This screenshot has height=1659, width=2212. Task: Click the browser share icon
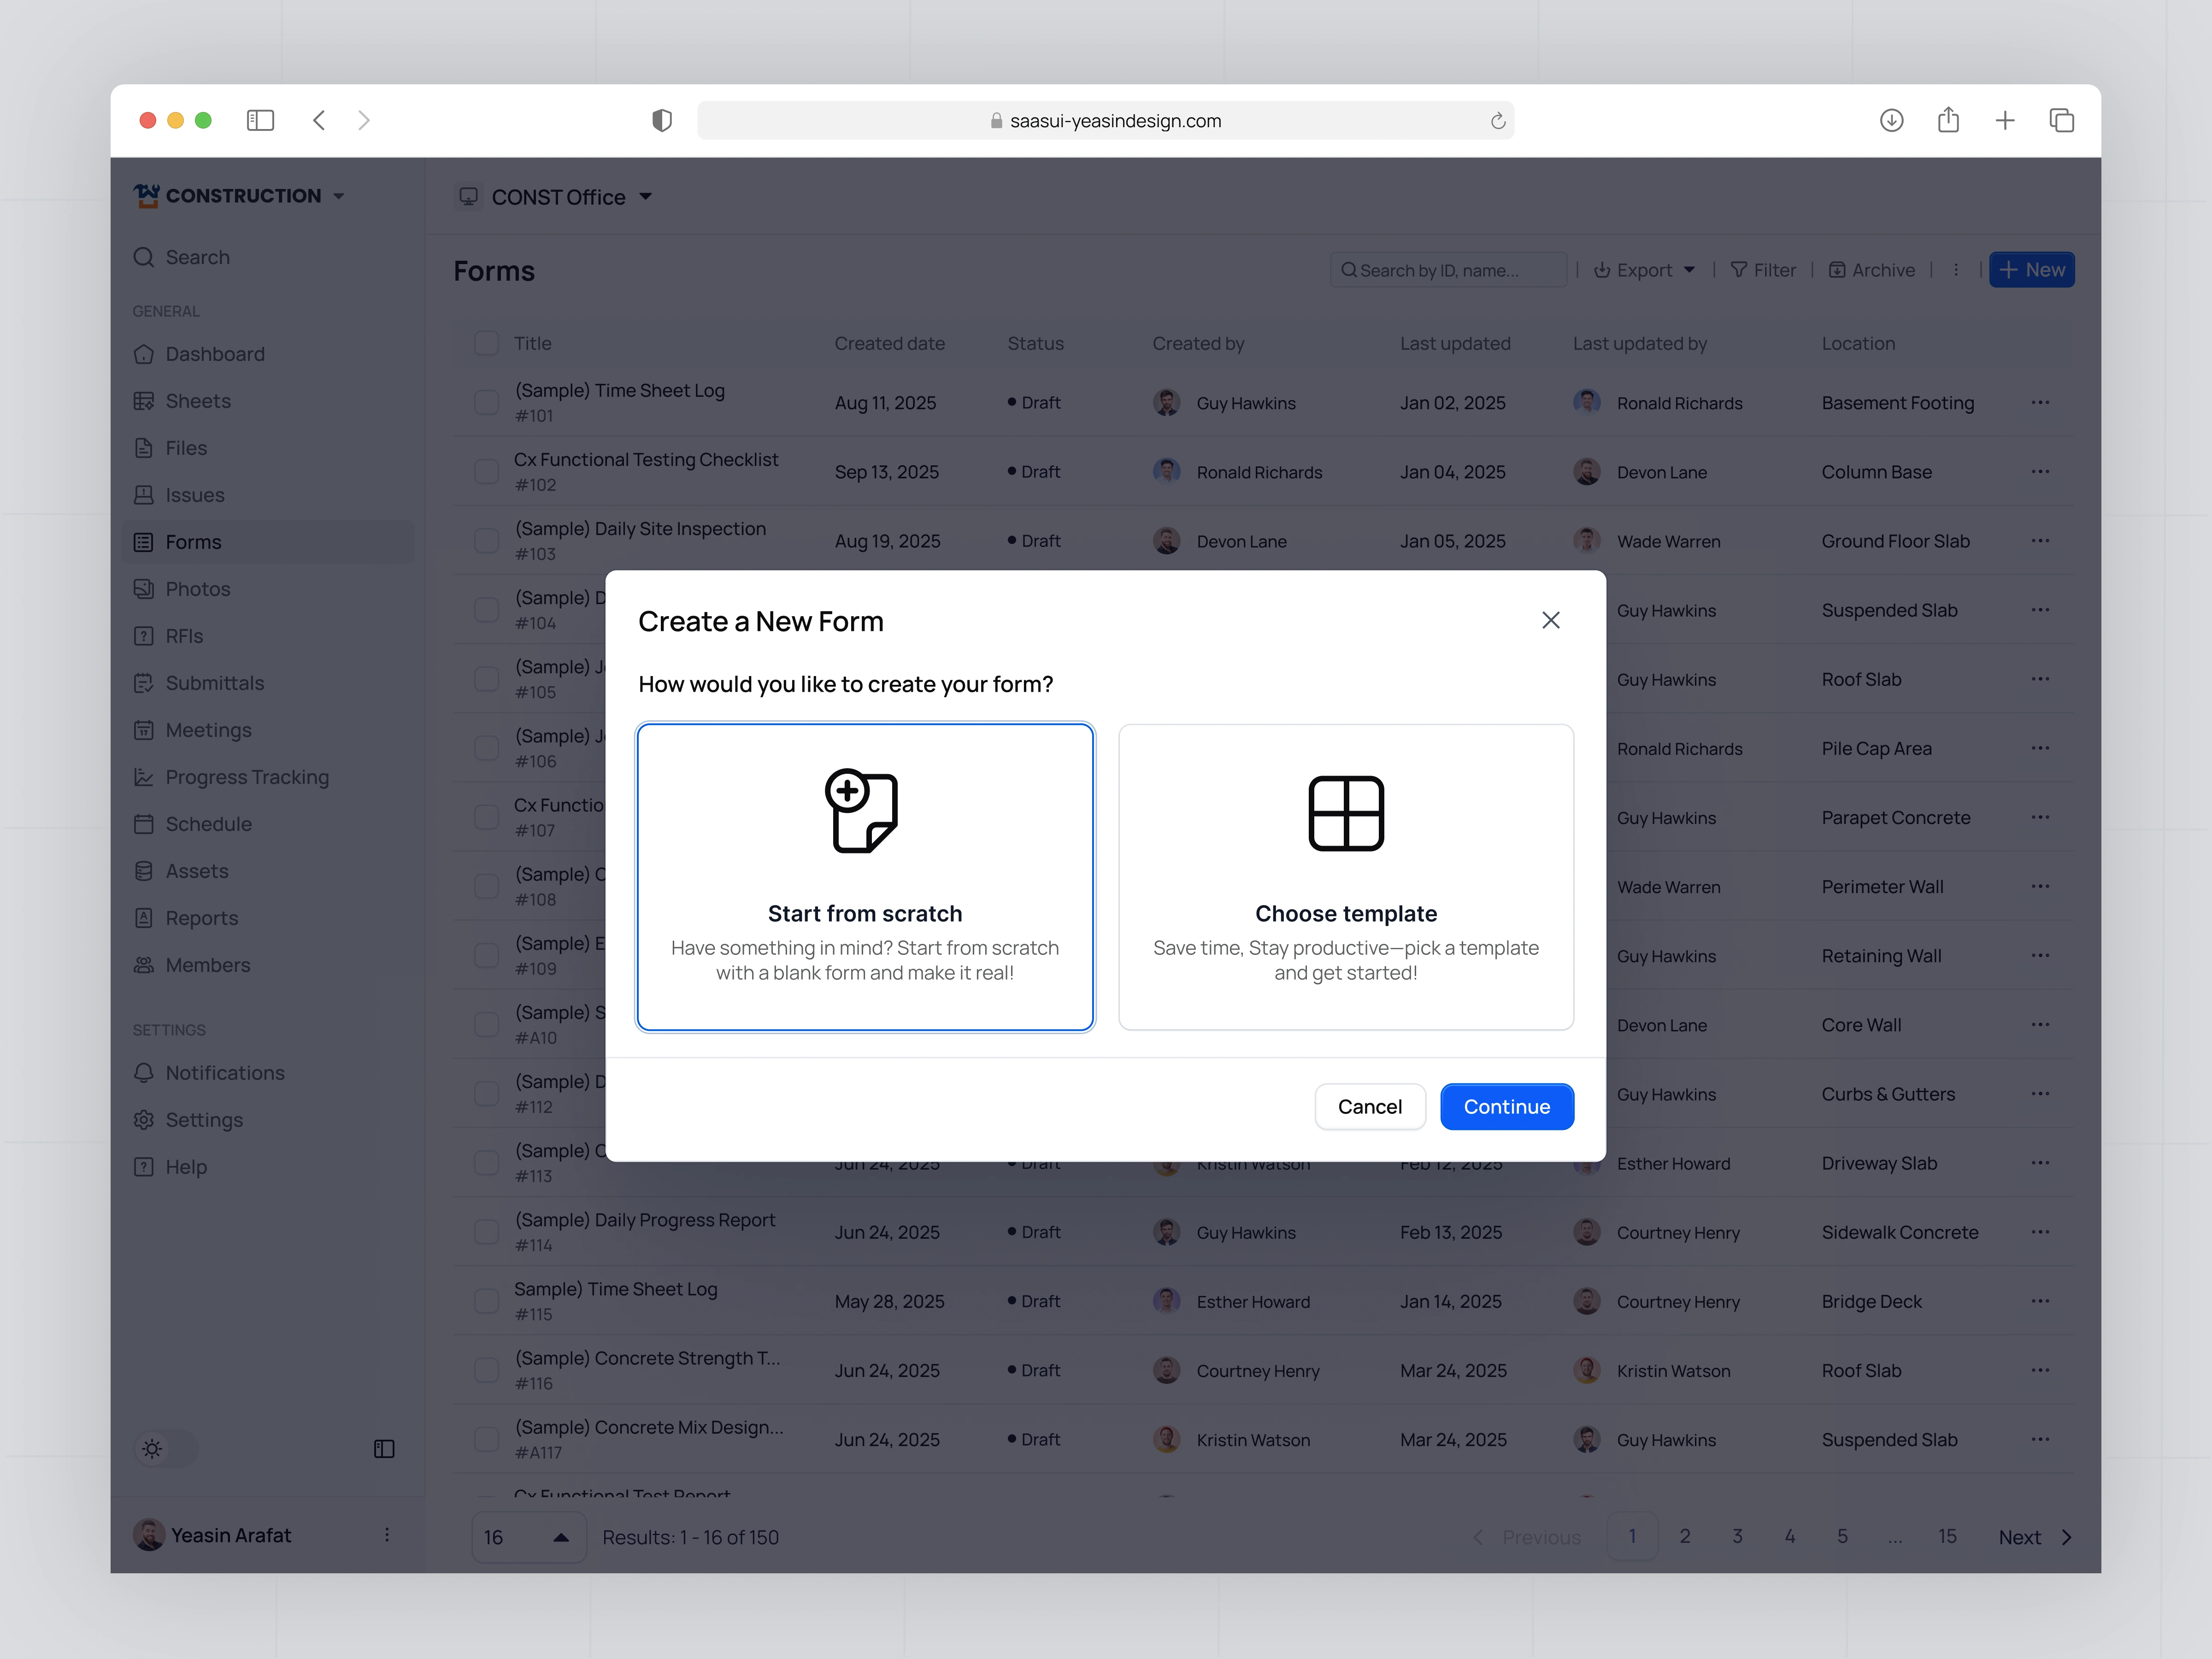click(x=1948, y=120)
